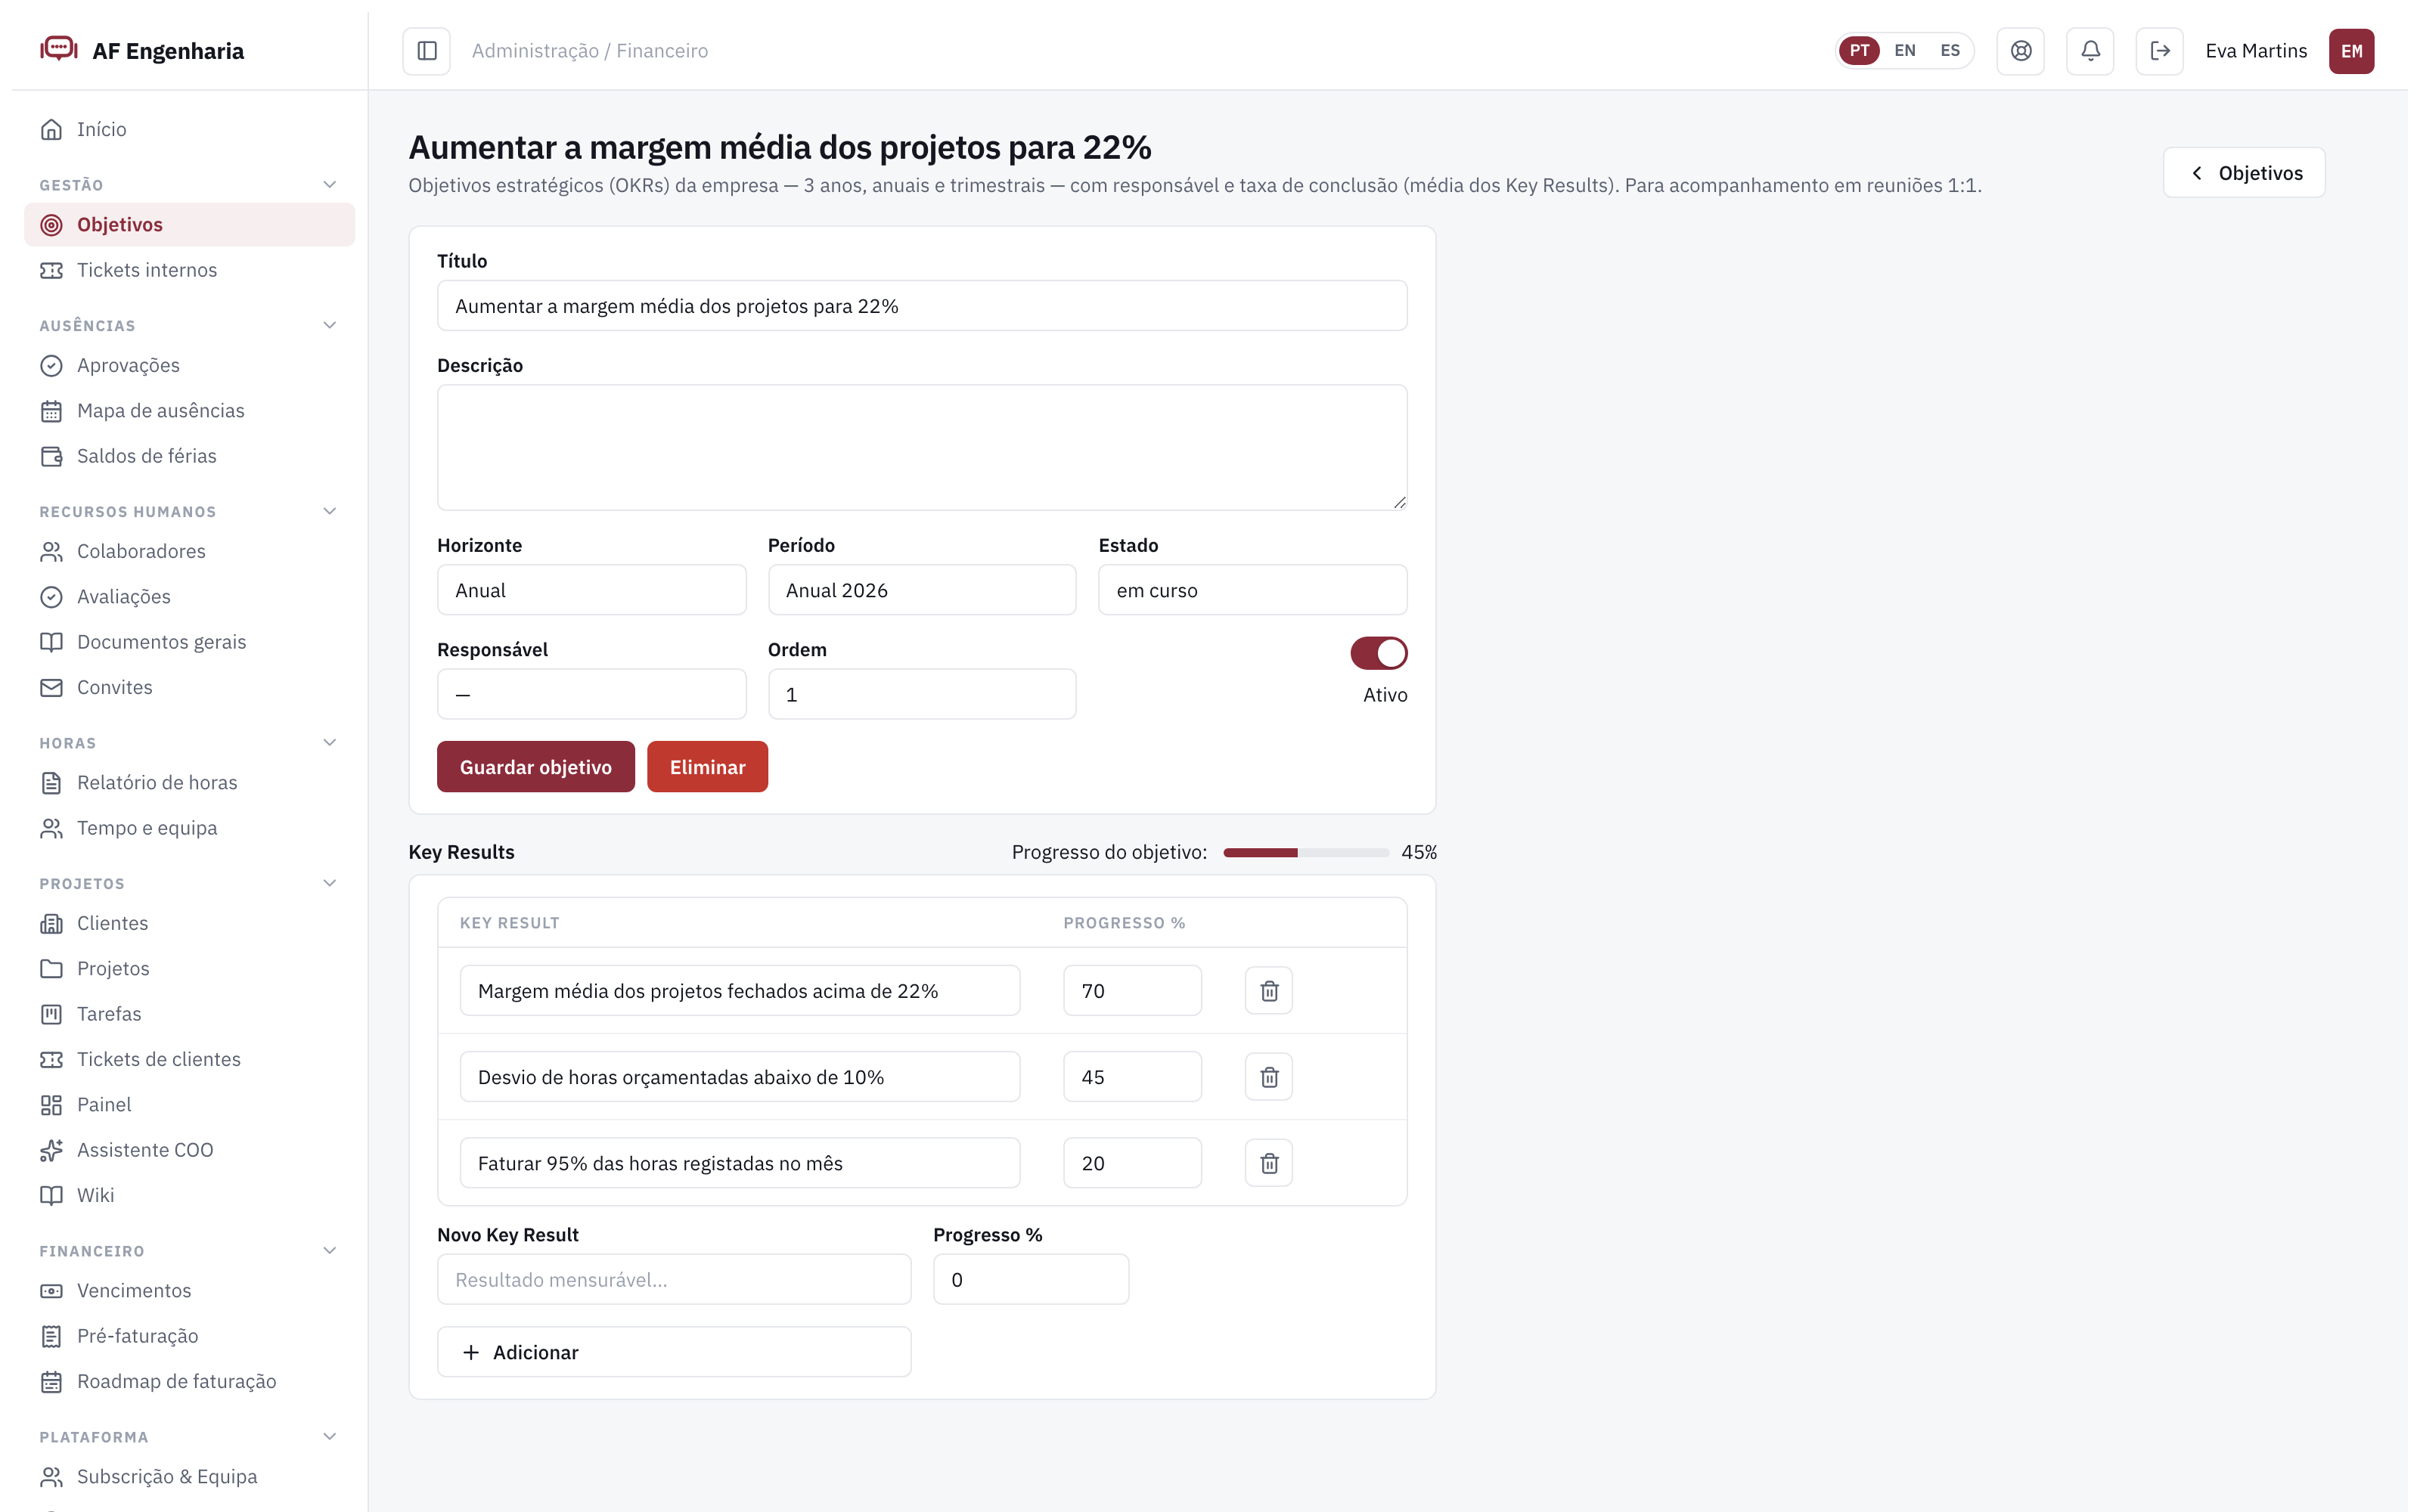Collapse the Ausências section
This screenshot has width=2420, height=1512.
(x=330, y=325)
